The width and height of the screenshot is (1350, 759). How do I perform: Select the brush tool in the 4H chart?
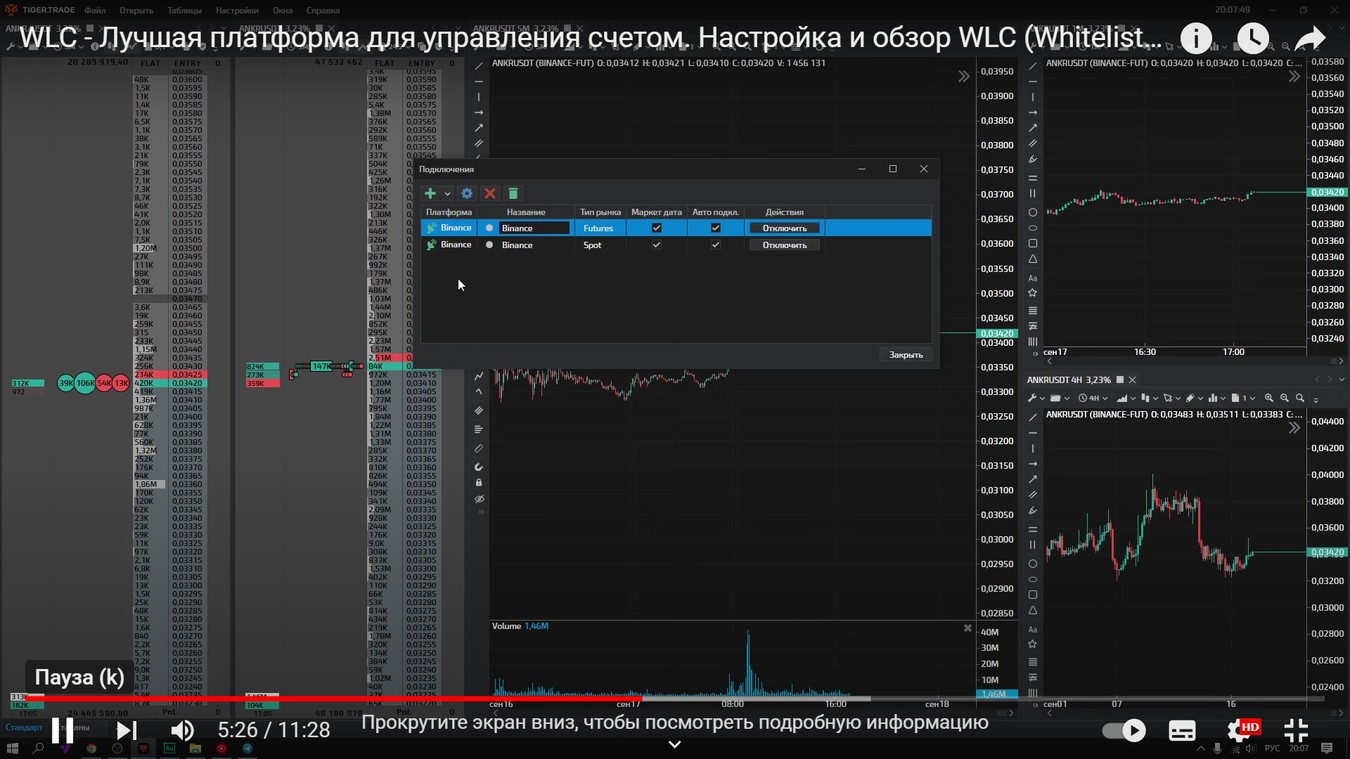(x=1033, y=510)
